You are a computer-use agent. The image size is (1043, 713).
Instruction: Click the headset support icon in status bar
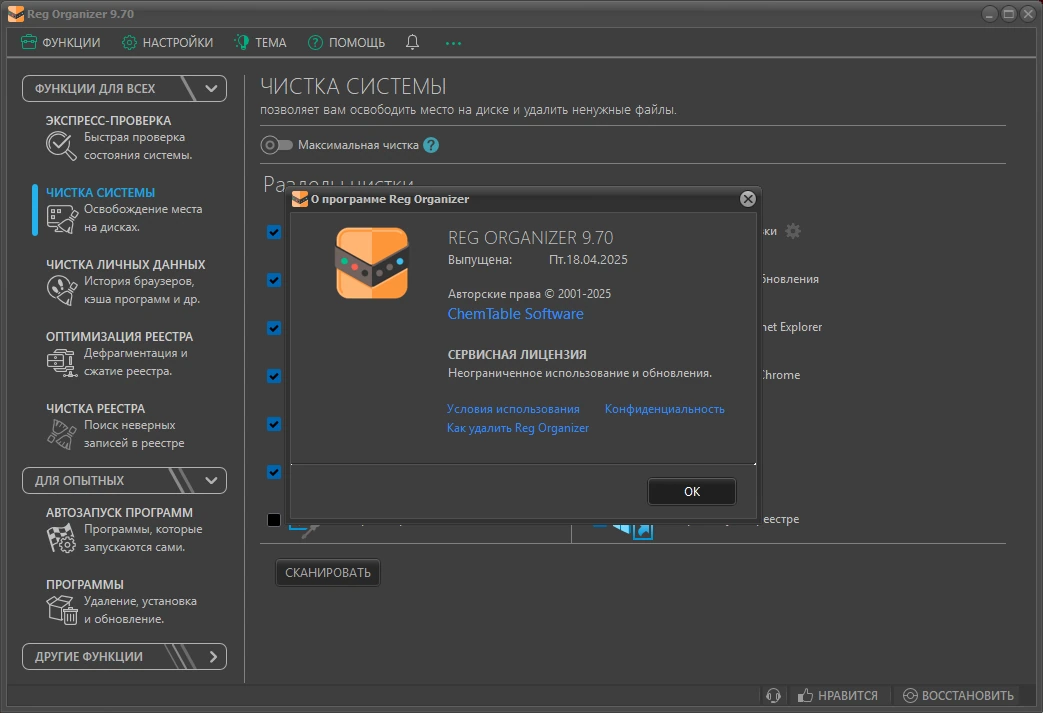click(x=773, y=695)
